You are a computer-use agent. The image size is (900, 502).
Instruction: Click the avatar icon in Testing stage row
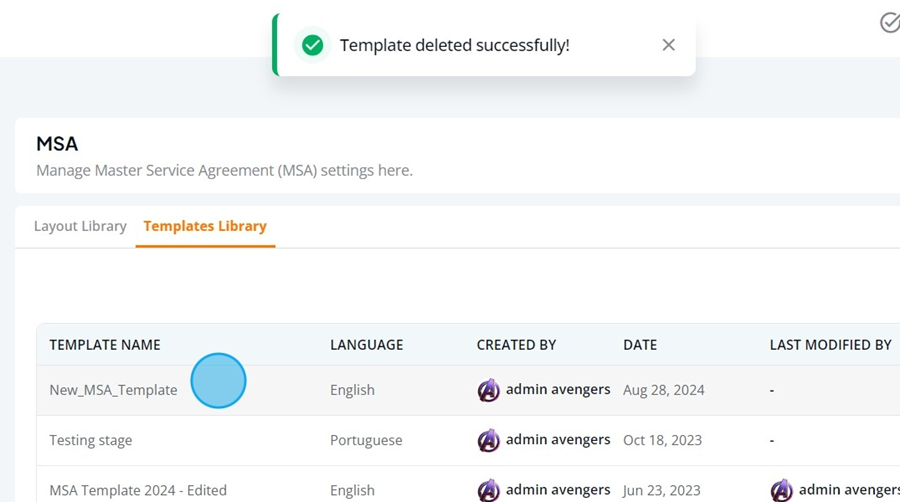point(488,440)
